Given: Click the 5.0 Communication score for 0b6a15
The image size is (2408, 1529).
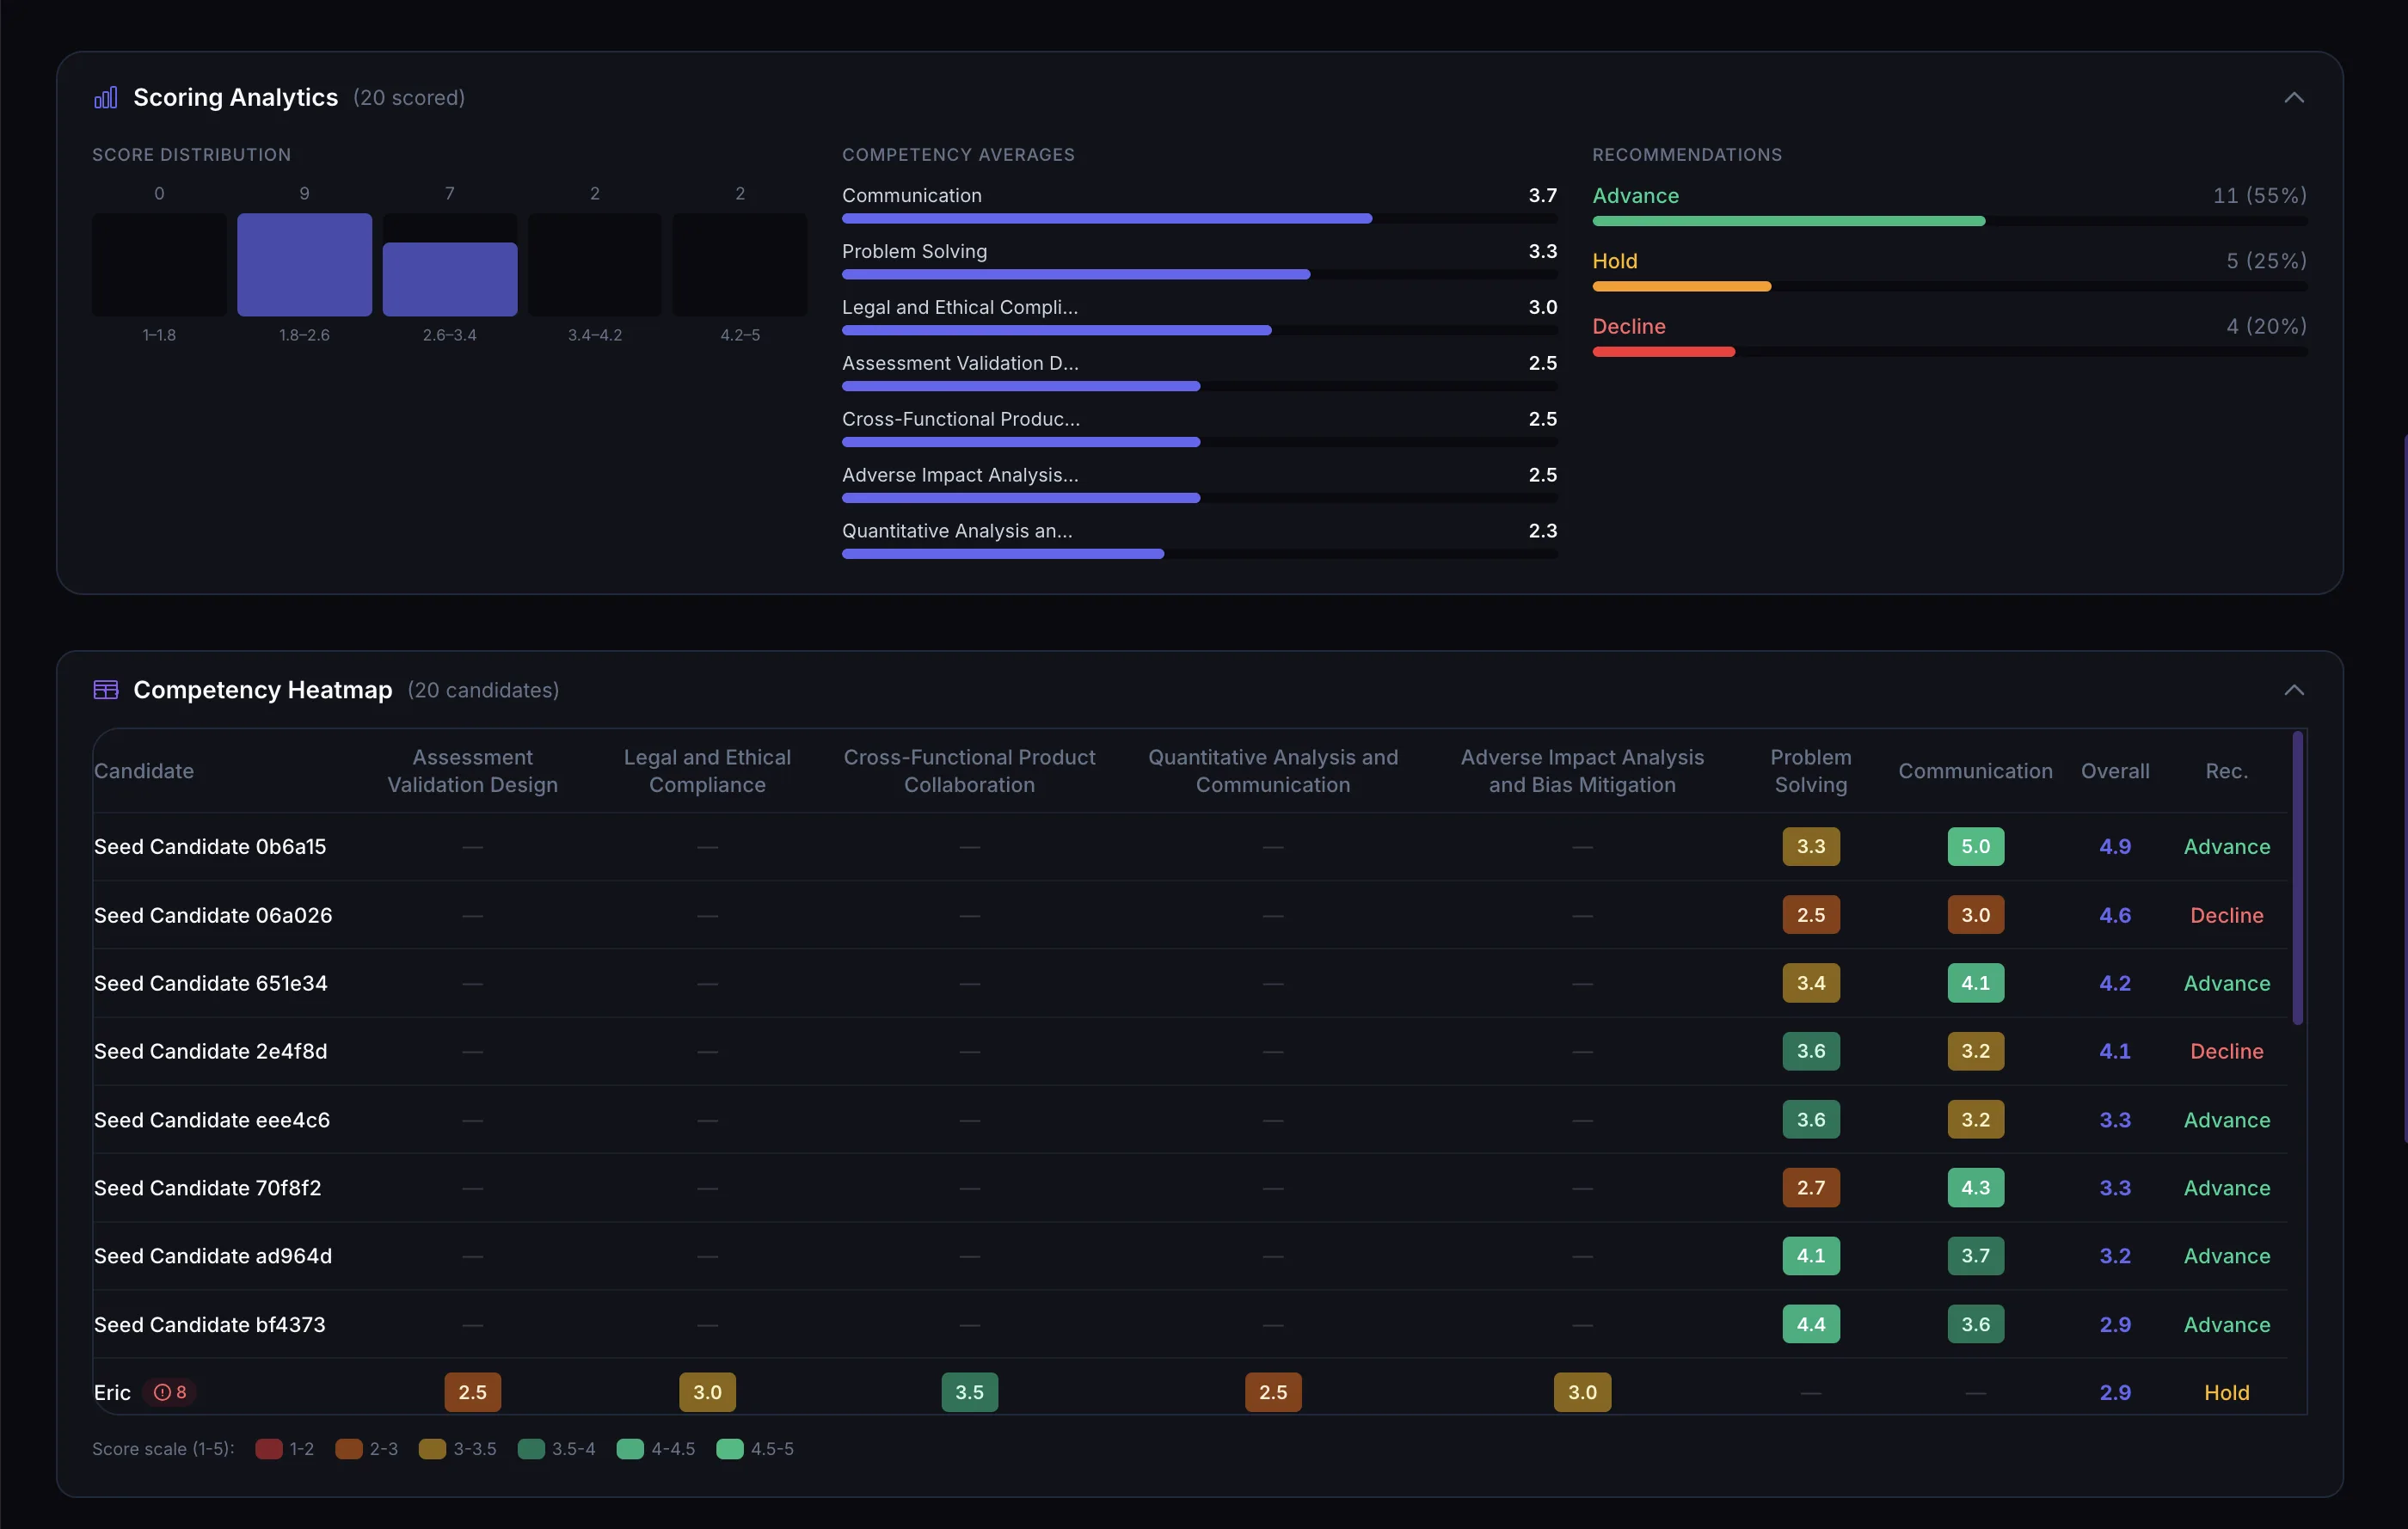Looking at the screenshot, I should tap(1975, 847).
